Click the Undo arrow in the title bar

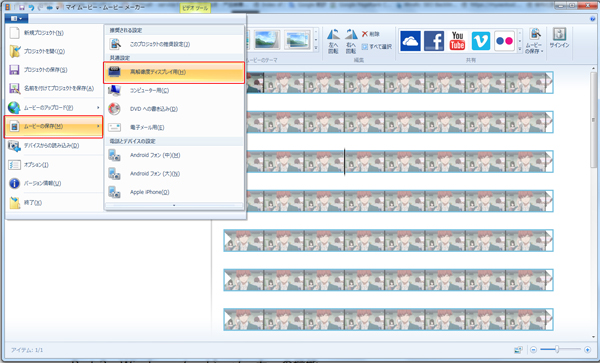pos(31,7)
